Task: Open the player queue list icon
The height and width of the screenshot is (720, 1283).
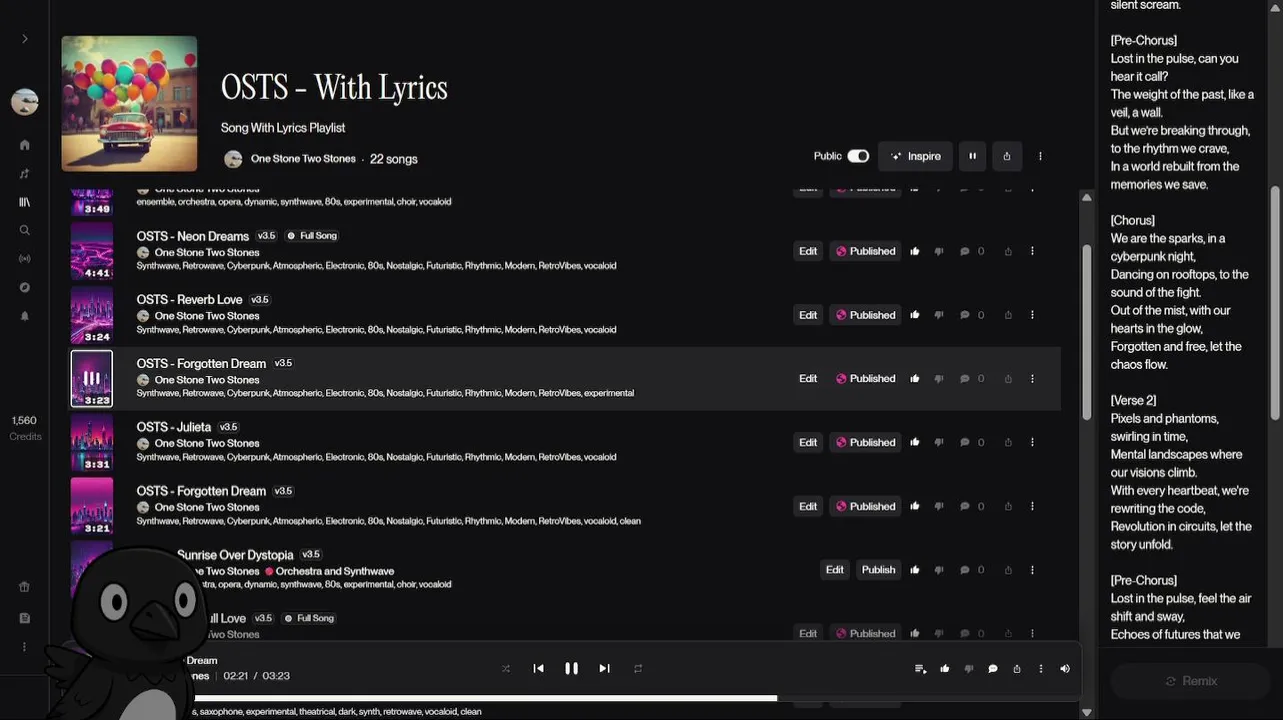Action: click(x=920, y=669)
